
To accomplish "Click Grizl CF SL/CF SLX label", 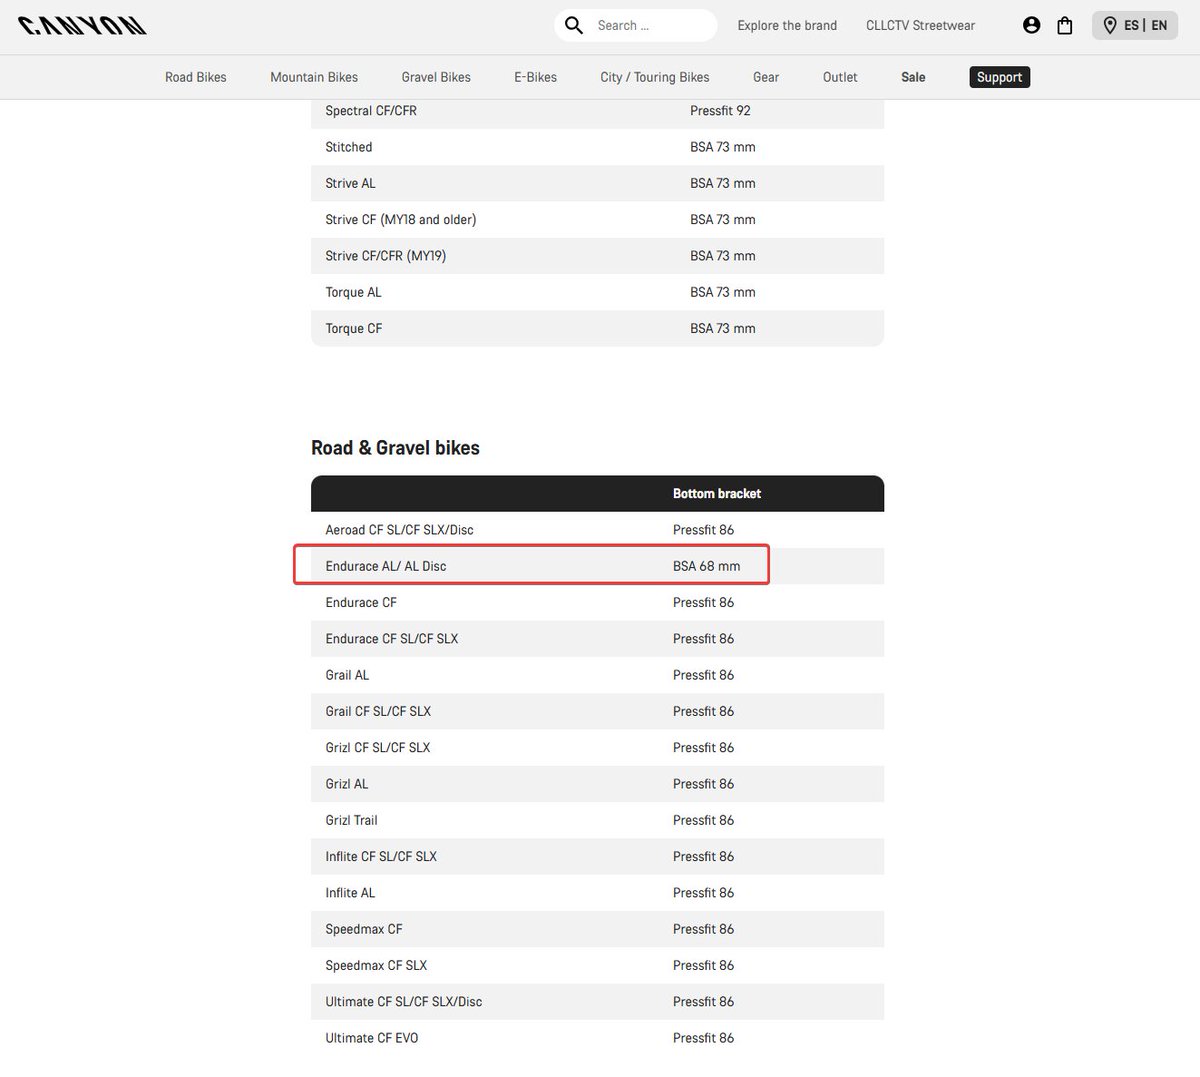I will coord(378,748).
